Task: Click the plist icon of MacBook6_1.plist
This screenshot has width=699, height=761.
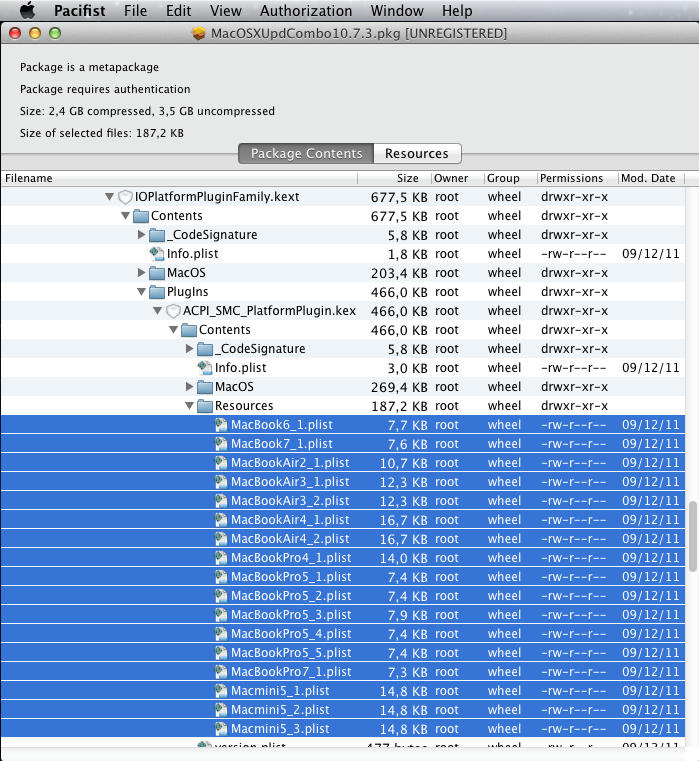Action: pyautogui.click(x=221, y=425)
